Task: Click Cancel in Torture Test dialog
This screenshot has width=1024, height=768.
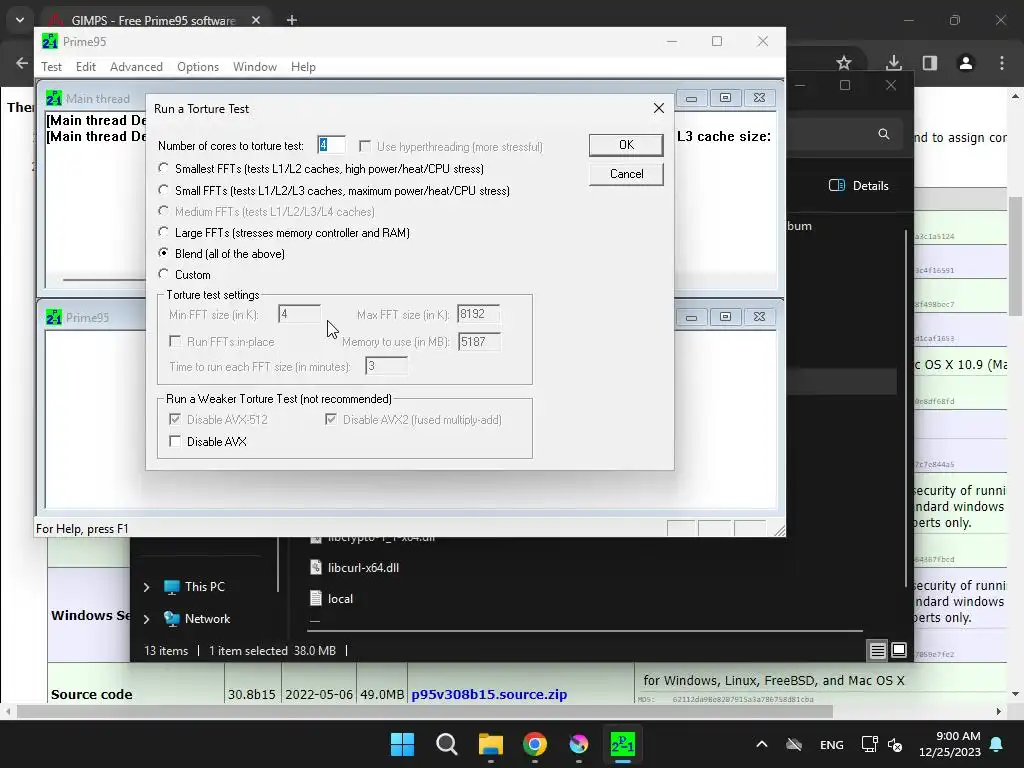Action: pos(626,174)
